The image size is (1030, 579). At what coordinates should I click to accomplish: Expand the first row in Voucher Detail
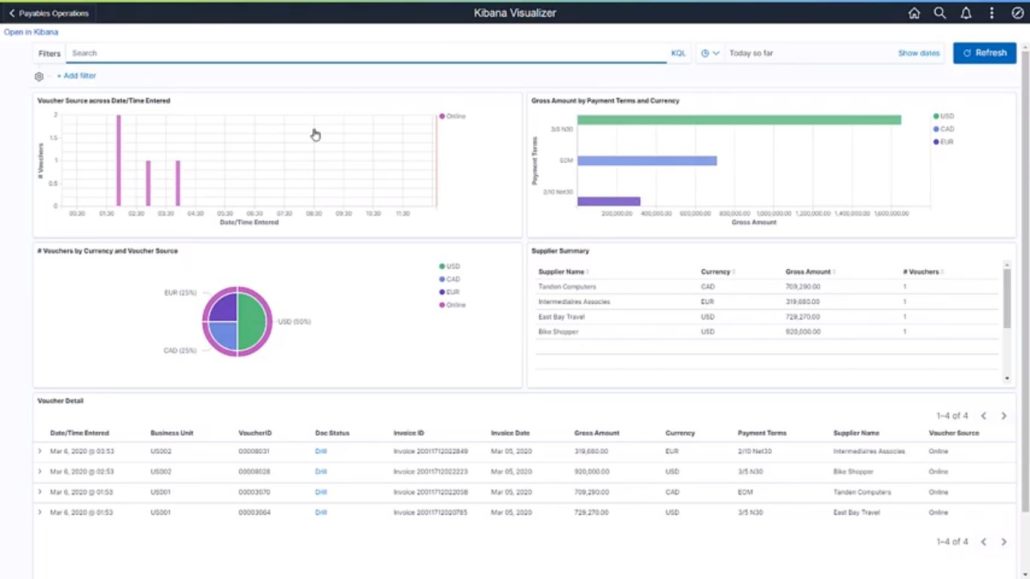[x=40, y=451]
